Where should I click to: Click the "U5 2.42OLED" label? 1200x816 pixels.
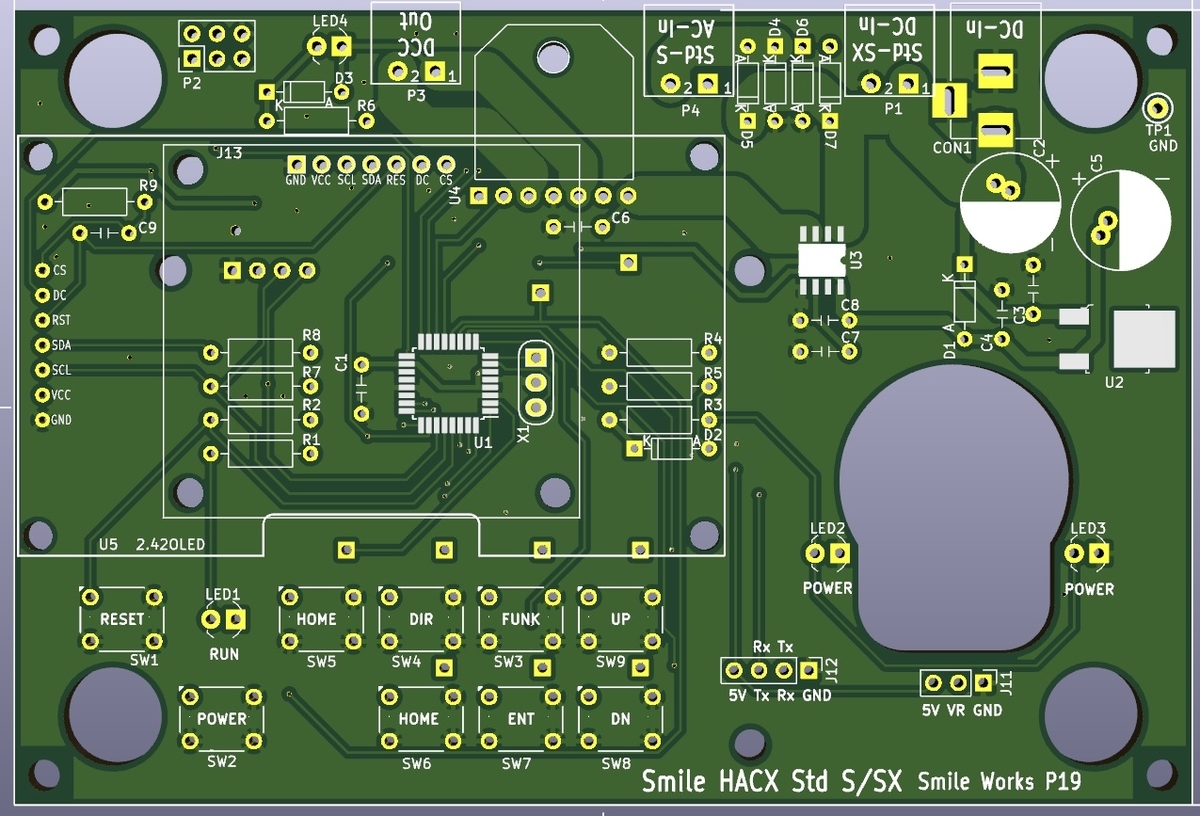click(154, 544)
